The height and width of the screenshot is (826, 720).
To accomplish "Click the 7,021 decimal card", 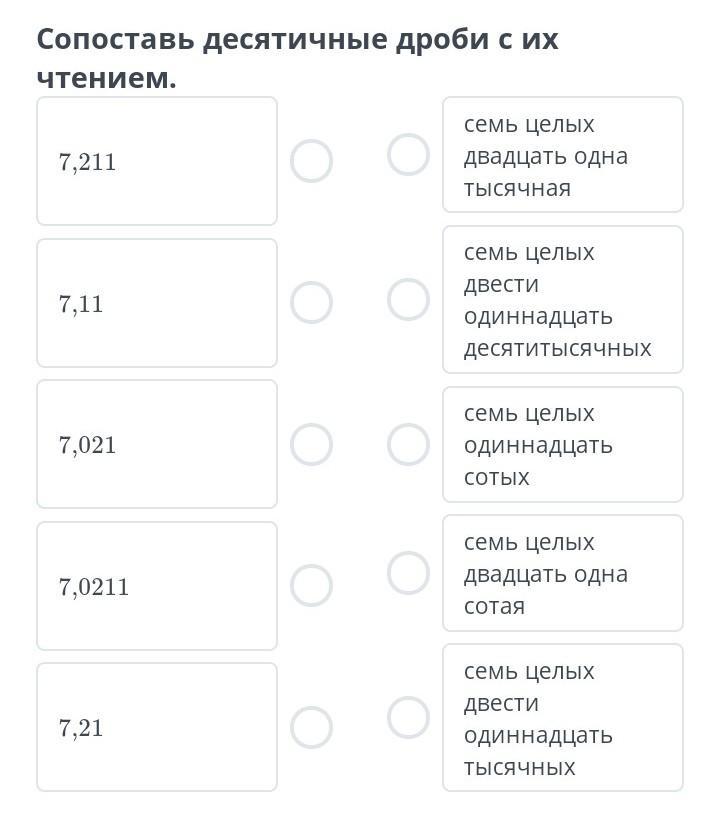I will (157, 444).
